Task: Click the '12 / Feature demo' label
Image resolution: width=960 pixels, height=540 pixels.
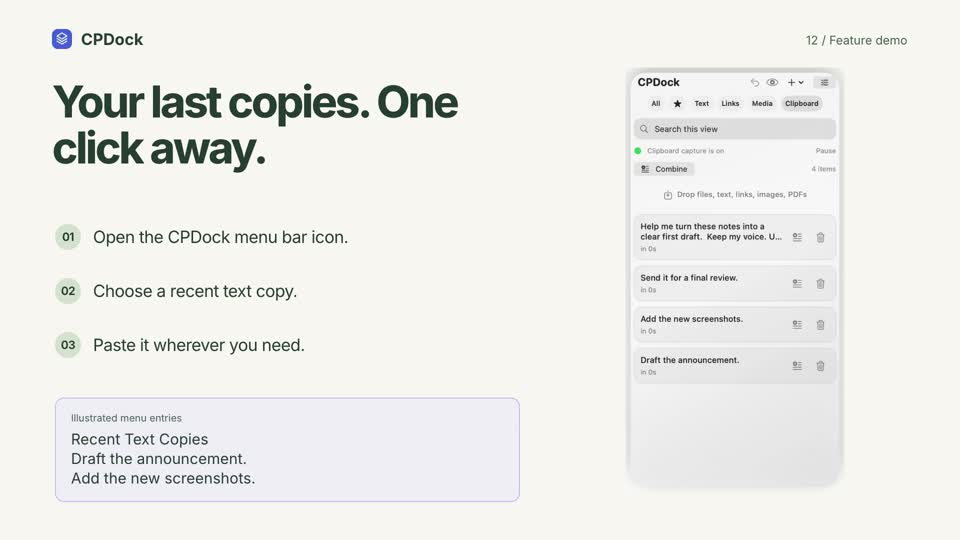Action: point(856,40)
